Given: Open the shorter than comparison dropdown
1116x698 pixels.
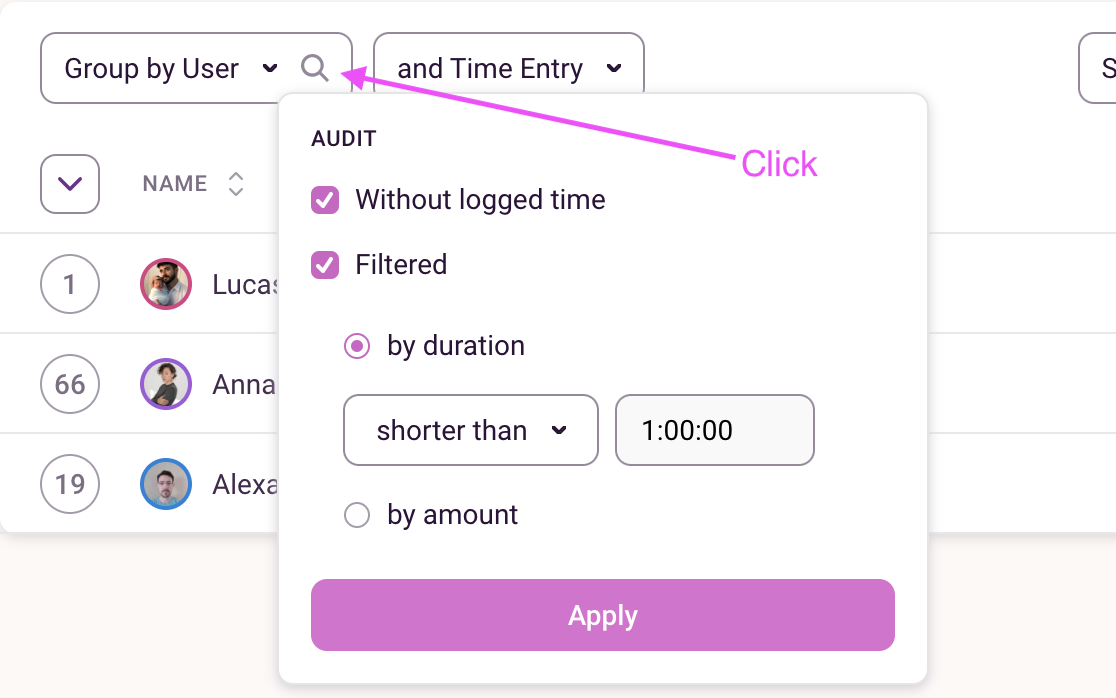Looking at the screenshot, I should pyautogui.click(x=470, y=430).
